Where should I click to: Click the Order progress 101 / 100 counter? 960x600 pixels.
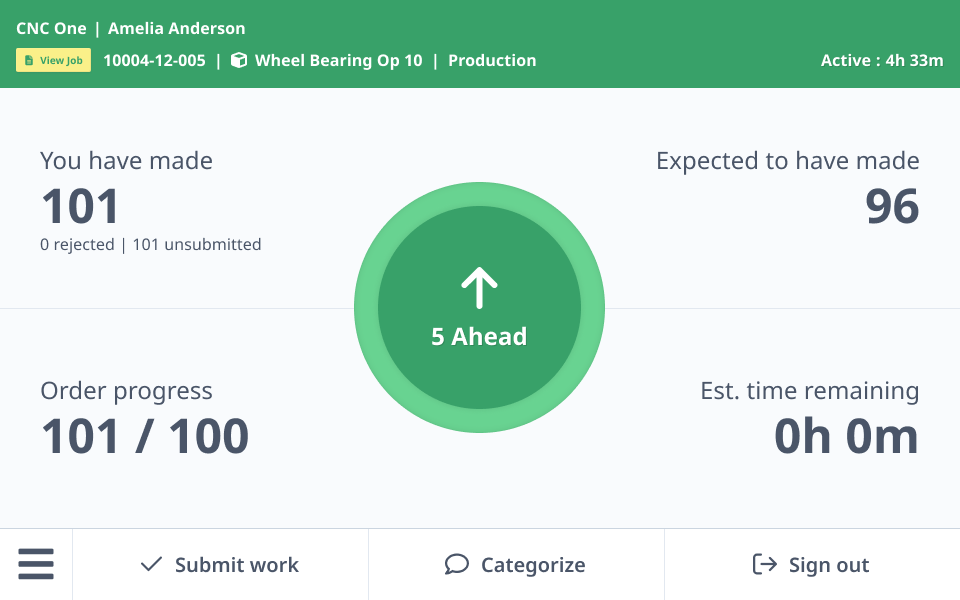coord(144,436)
